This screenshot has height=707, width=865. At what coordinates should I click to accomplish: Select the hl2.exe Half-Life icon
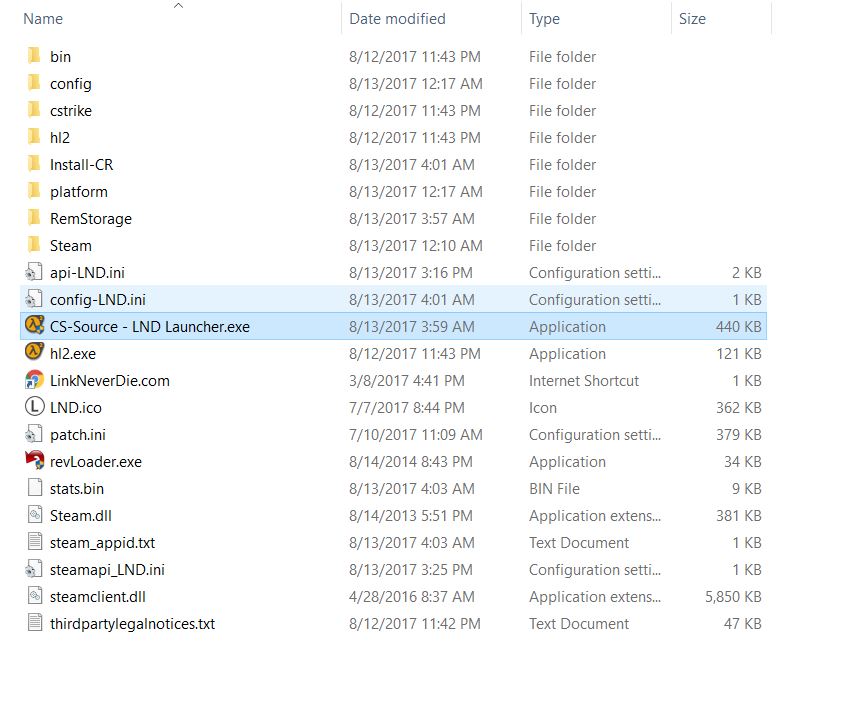click(x=34, y=353)
